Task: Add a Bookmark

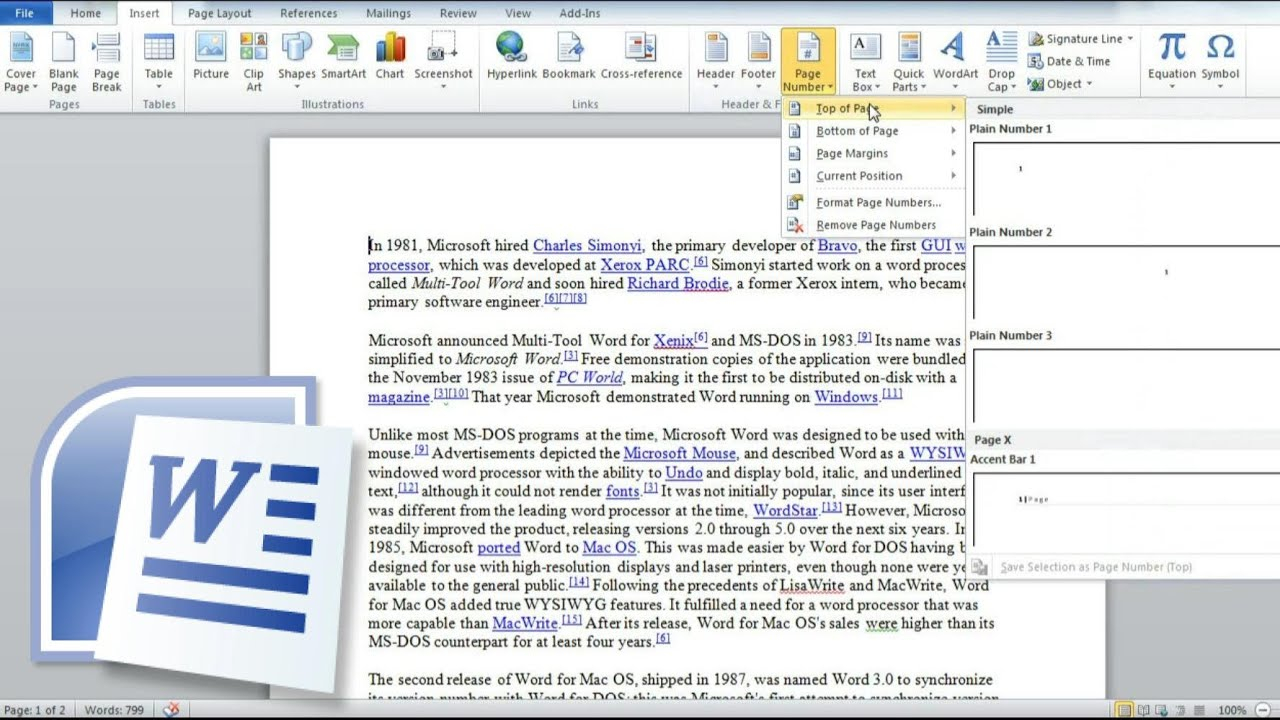Action: coord(569,57)
